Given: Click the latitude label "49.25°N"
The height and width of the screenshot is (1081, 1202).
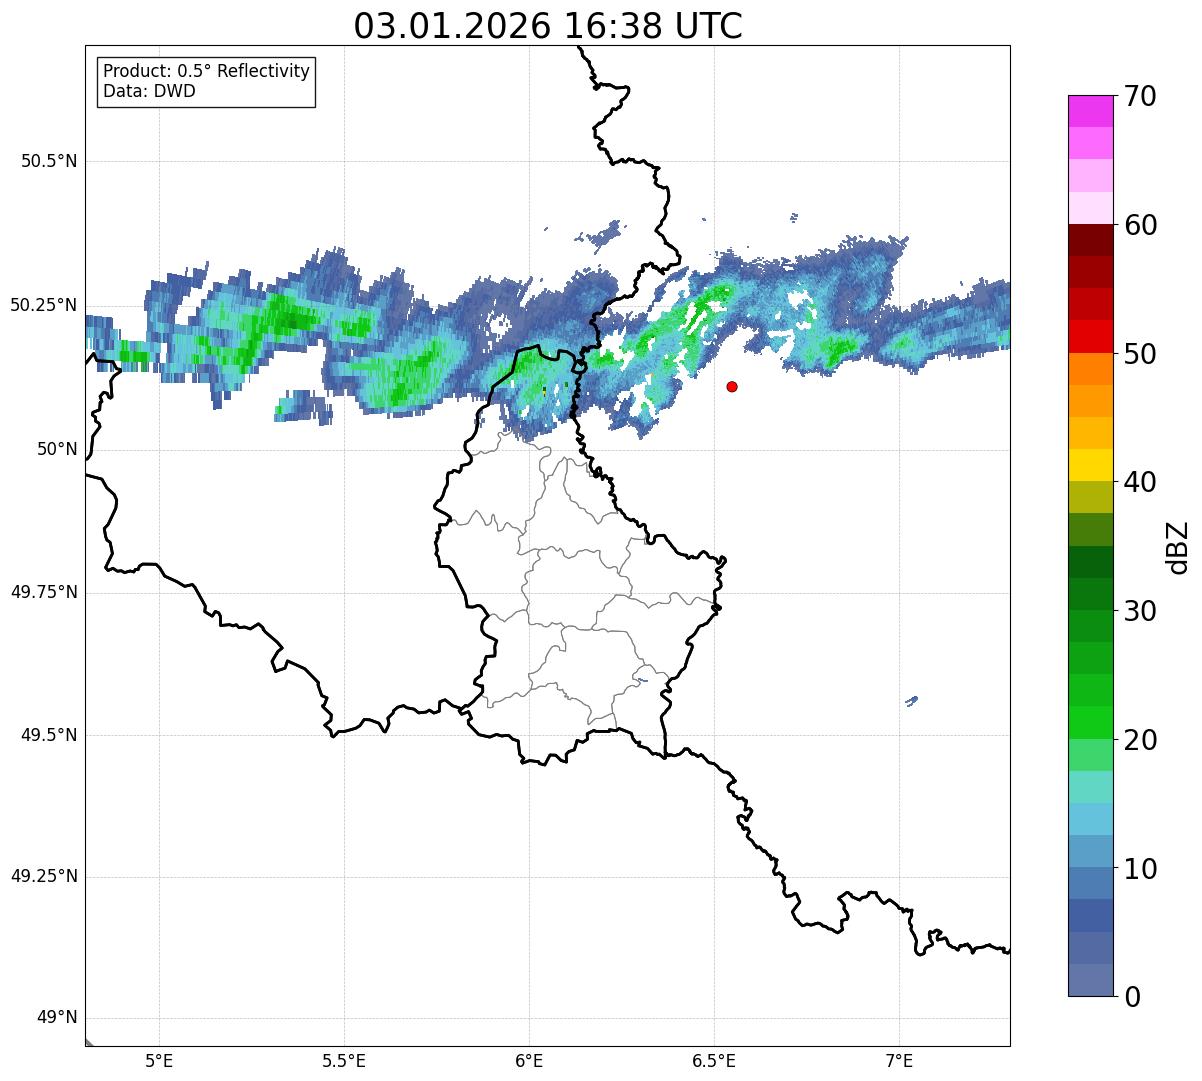Looking at the screenshot, I should click(x=44, y=877).
